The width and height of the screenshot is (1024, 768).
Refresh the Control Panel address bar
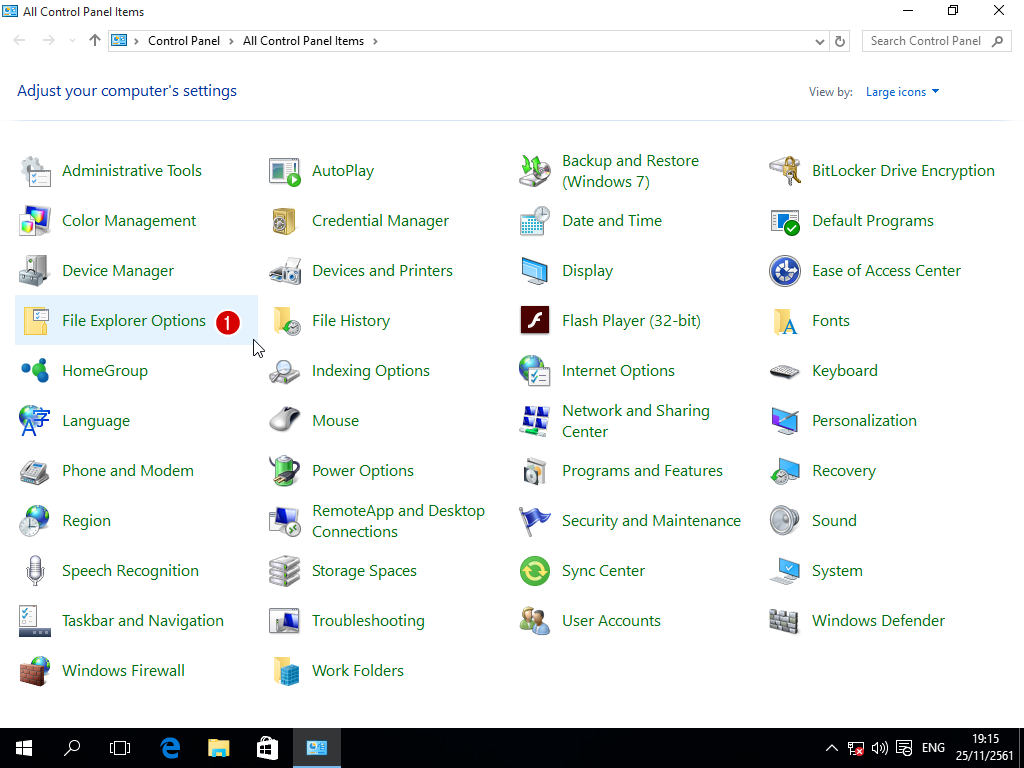tap(841, 42)
